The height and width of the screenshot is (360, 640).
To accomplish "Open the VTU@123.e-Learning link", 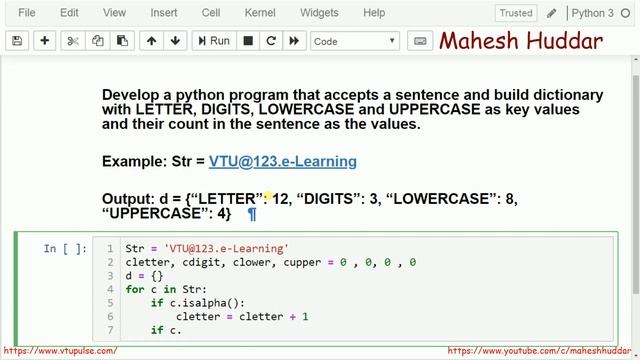I will click(x=282, y=161).
